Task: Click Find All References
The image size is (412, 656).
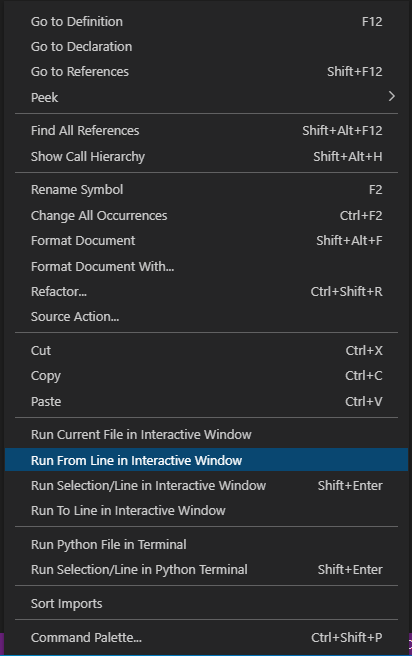Action: [x=206, y=131]
